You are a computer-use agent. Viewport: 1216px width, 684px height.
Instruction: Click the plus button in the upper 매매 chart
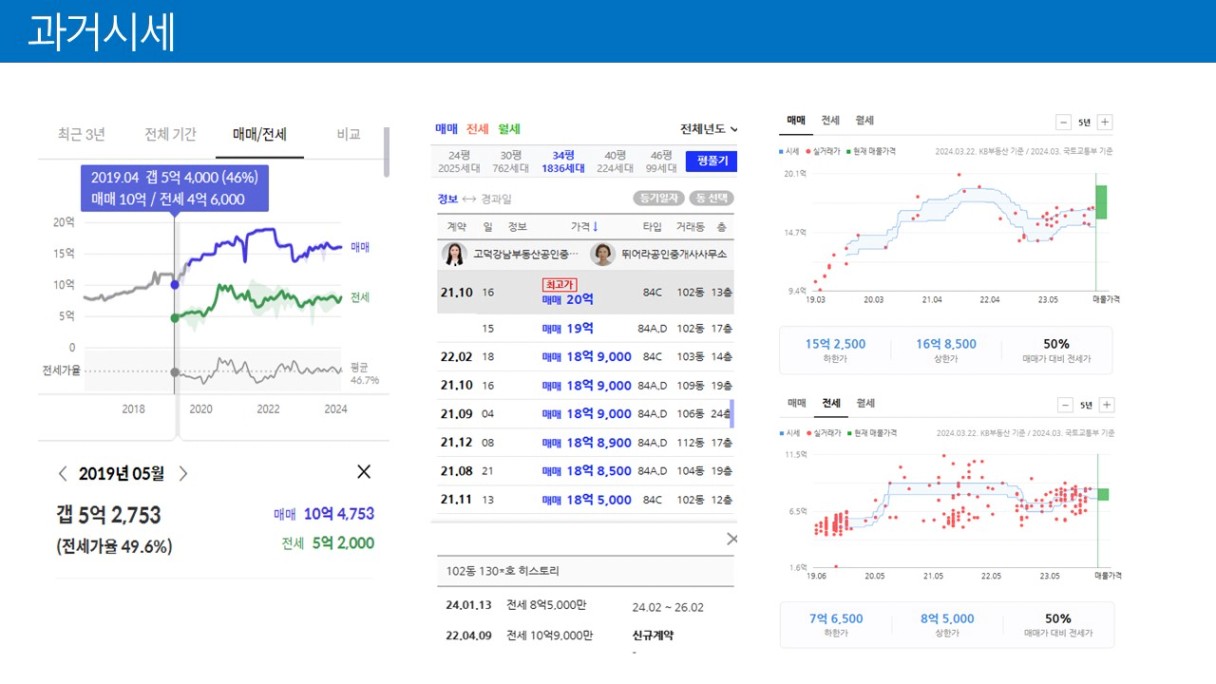click(x=1105, y=122)
